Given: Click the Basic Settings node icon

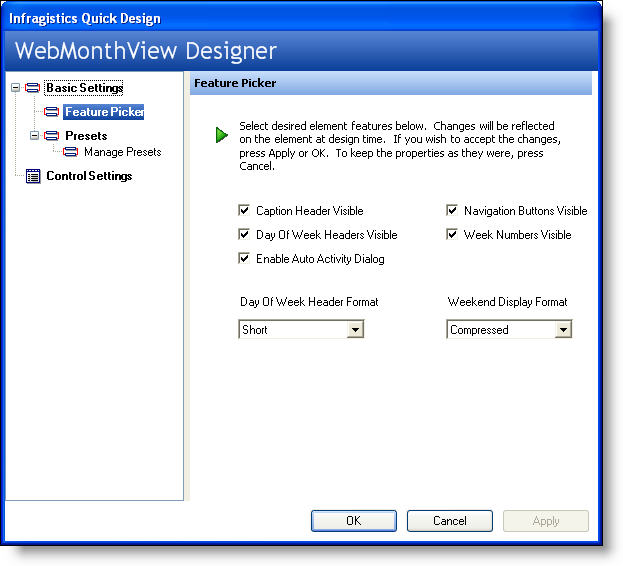Looking at the screenshot, I should [33, 88].
